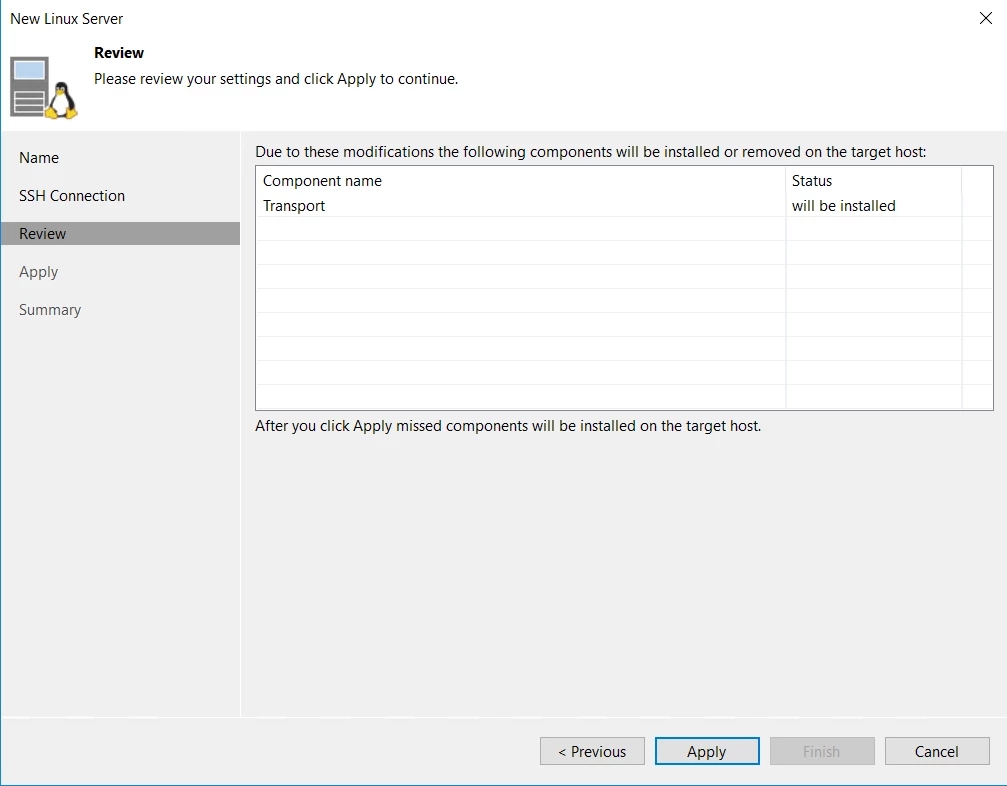Click the Linux server penguin icon

(x=44, y=88)
